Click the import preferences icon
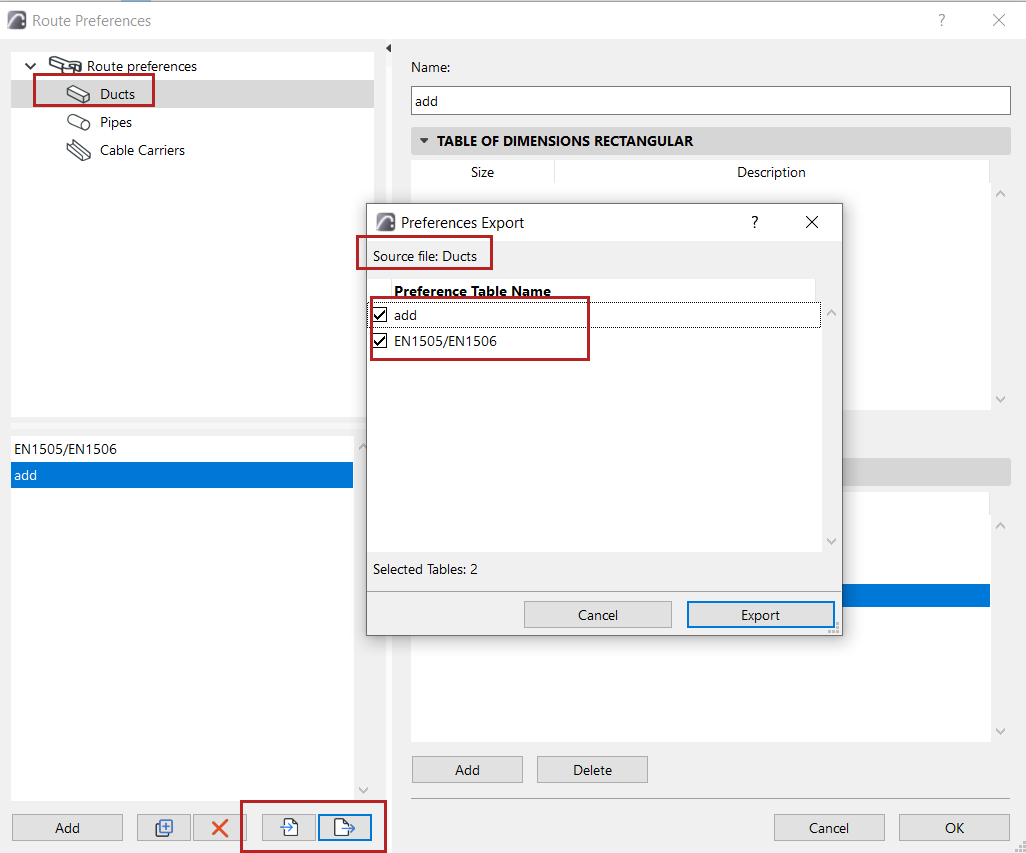1026x853 pixels. pos(289,828)
